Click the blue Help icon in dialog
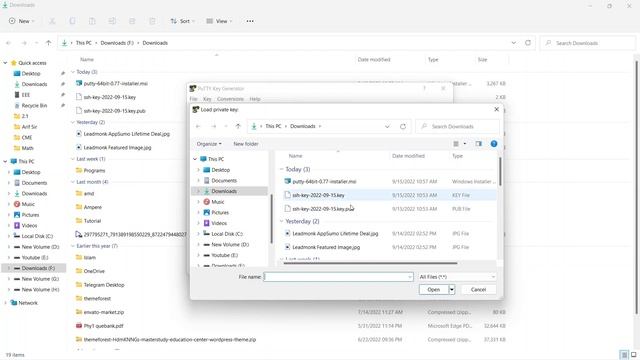 (494, 144)
